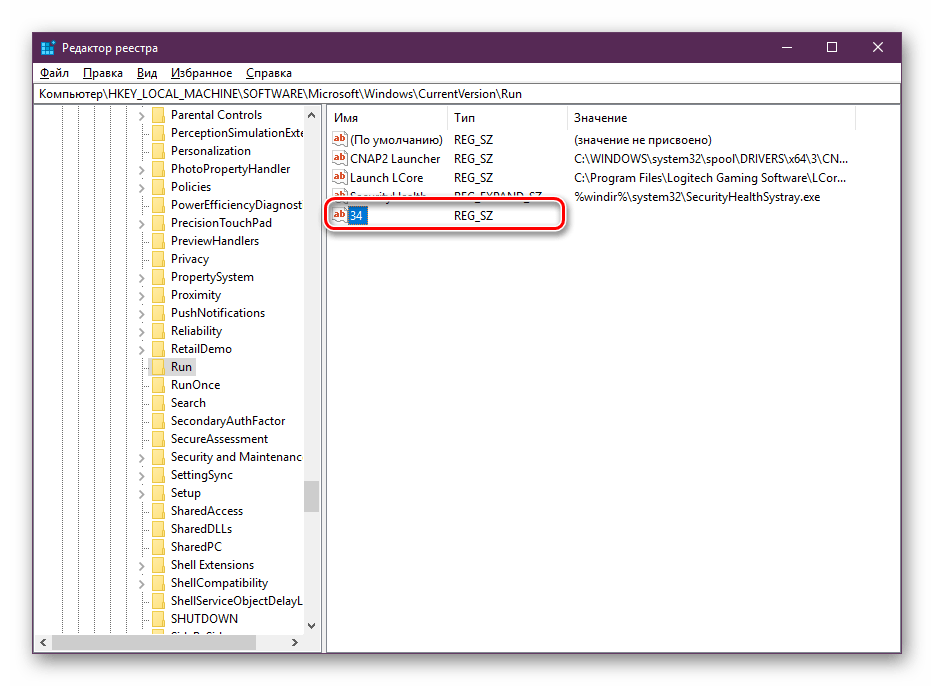Screen dimensions: 934x686
Task: Expand the Setup key in the tree
Action: [x=141, y=493]
